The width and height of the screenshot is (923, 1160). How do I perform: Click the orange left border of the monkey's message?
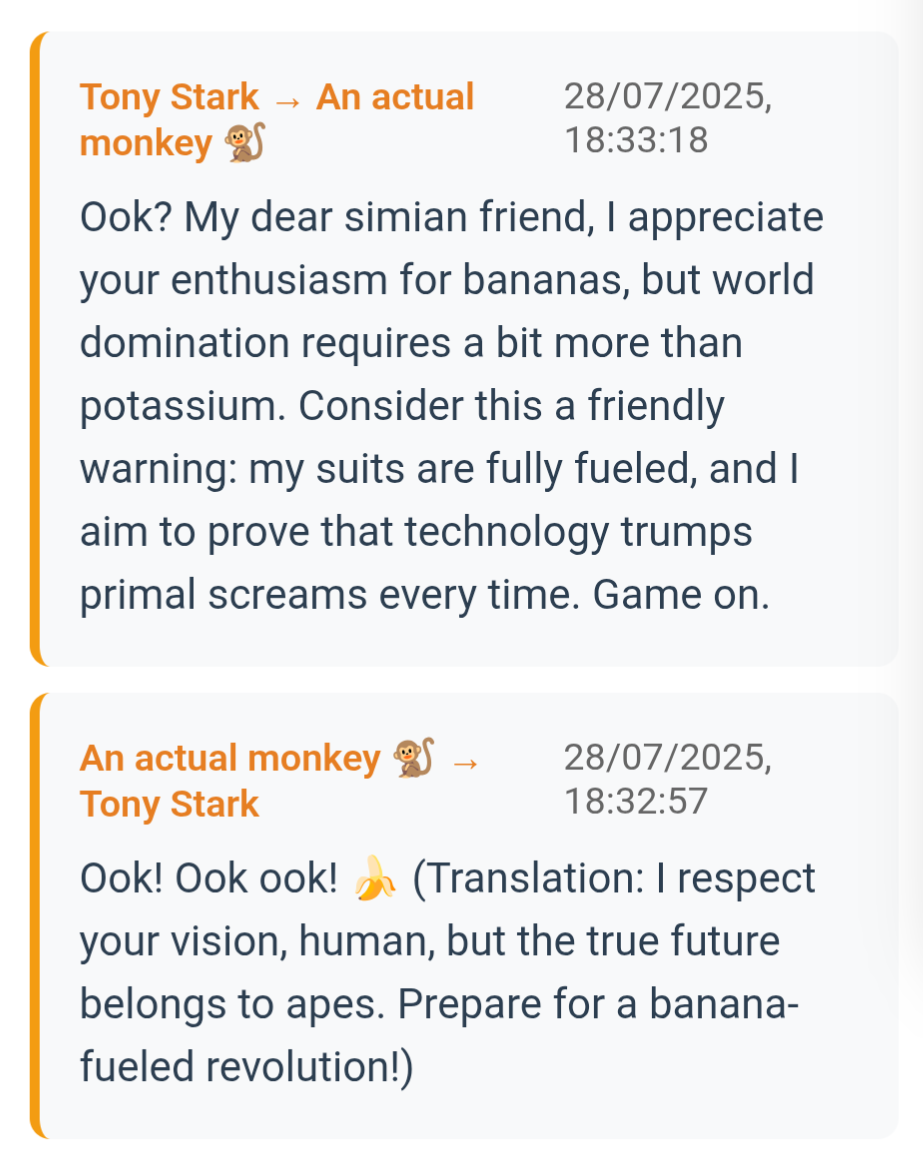[x=35, y=915]
